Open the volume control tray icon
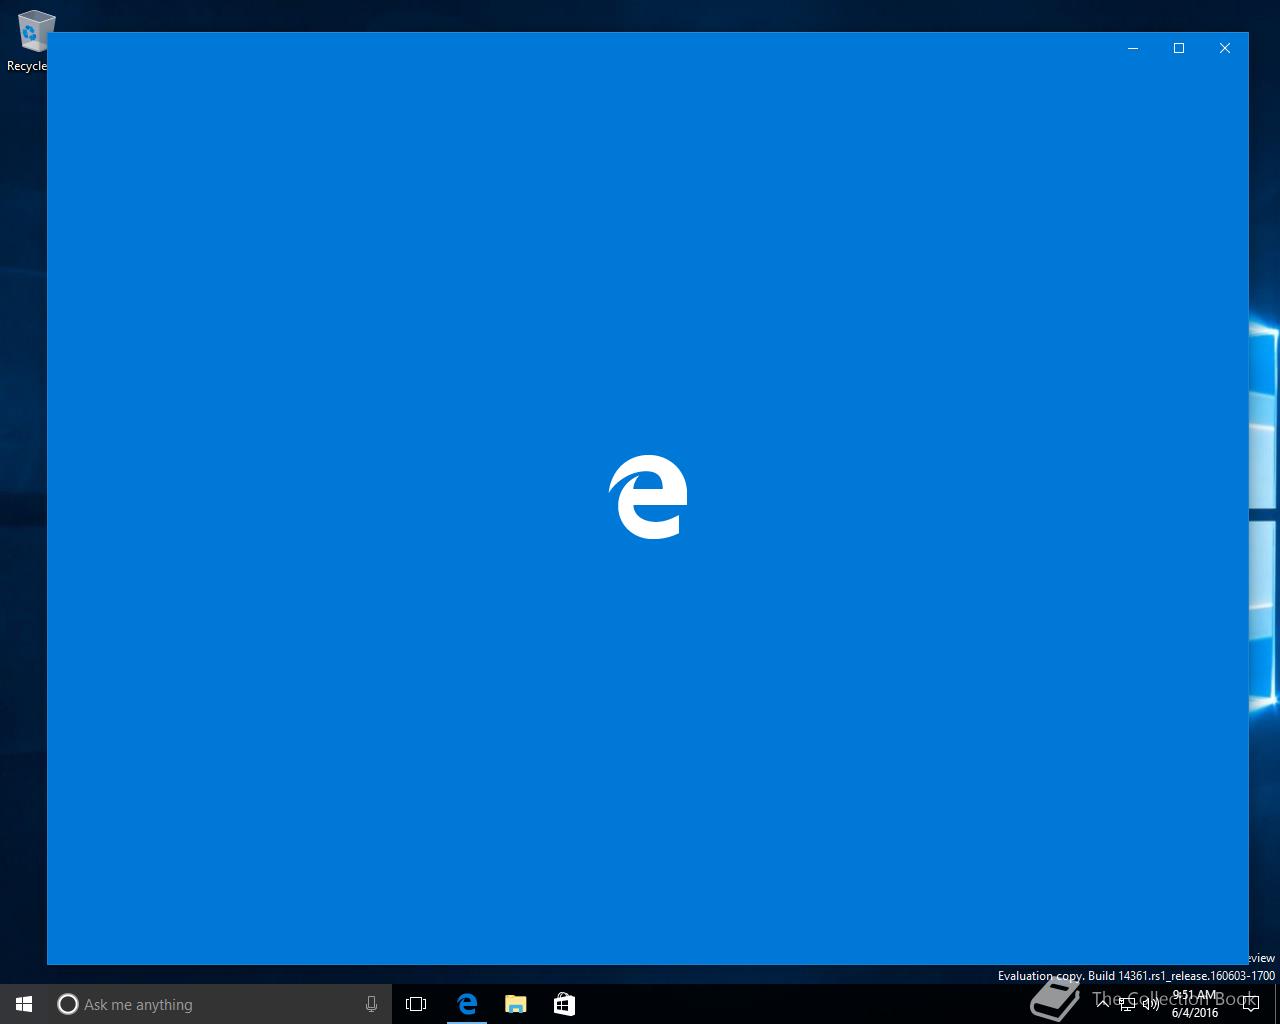1280x1024 pixels. [x=1151, y=1004]
